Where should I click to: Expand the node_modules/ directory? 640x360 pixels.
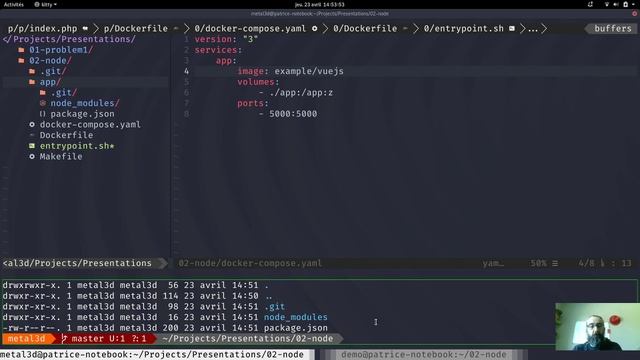85,103
